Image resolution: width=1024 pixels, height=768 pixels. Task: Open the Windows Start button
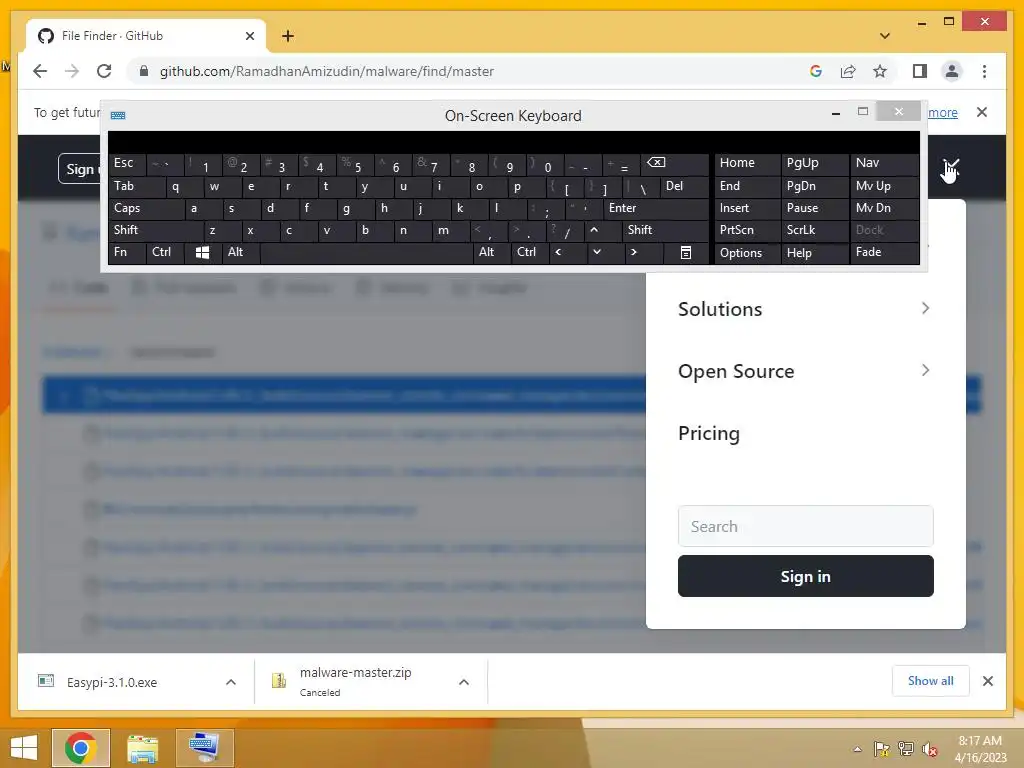coord(24,748)
